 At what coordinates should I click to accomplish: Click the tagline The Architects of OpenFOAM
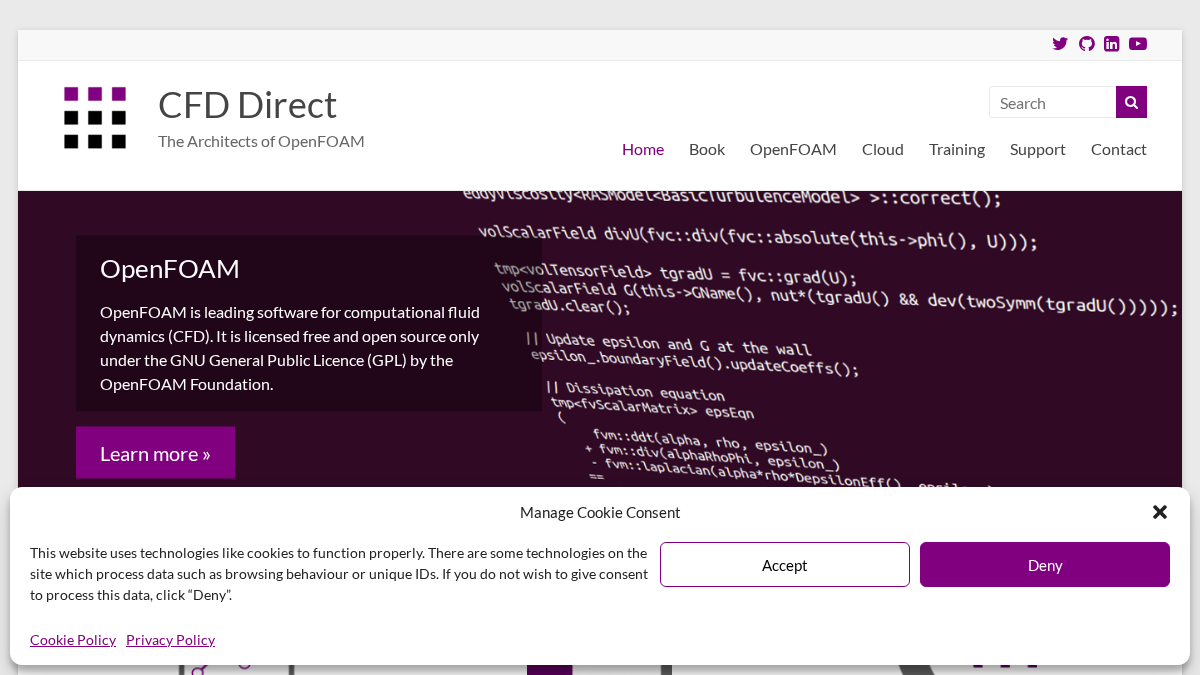[x=261, y=141]
